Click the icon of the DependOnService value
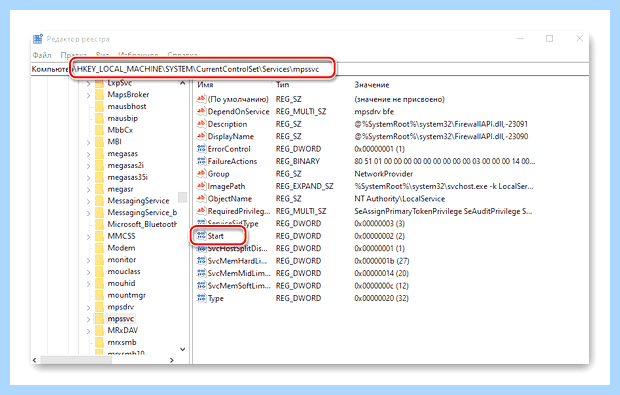Viewport: 620px width, 395px height. tap(201, 111)
